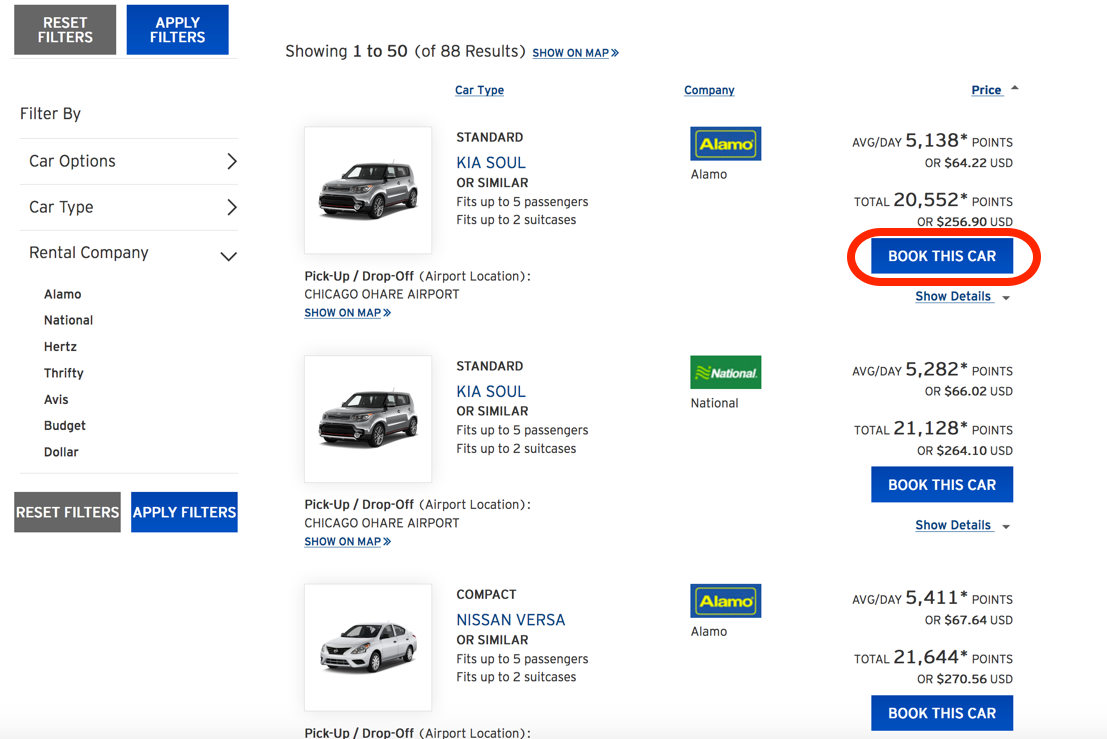Viewport: 1107px width, 739px height.
Task: Click the top Apply Filters button
Action: coord(177,30)
